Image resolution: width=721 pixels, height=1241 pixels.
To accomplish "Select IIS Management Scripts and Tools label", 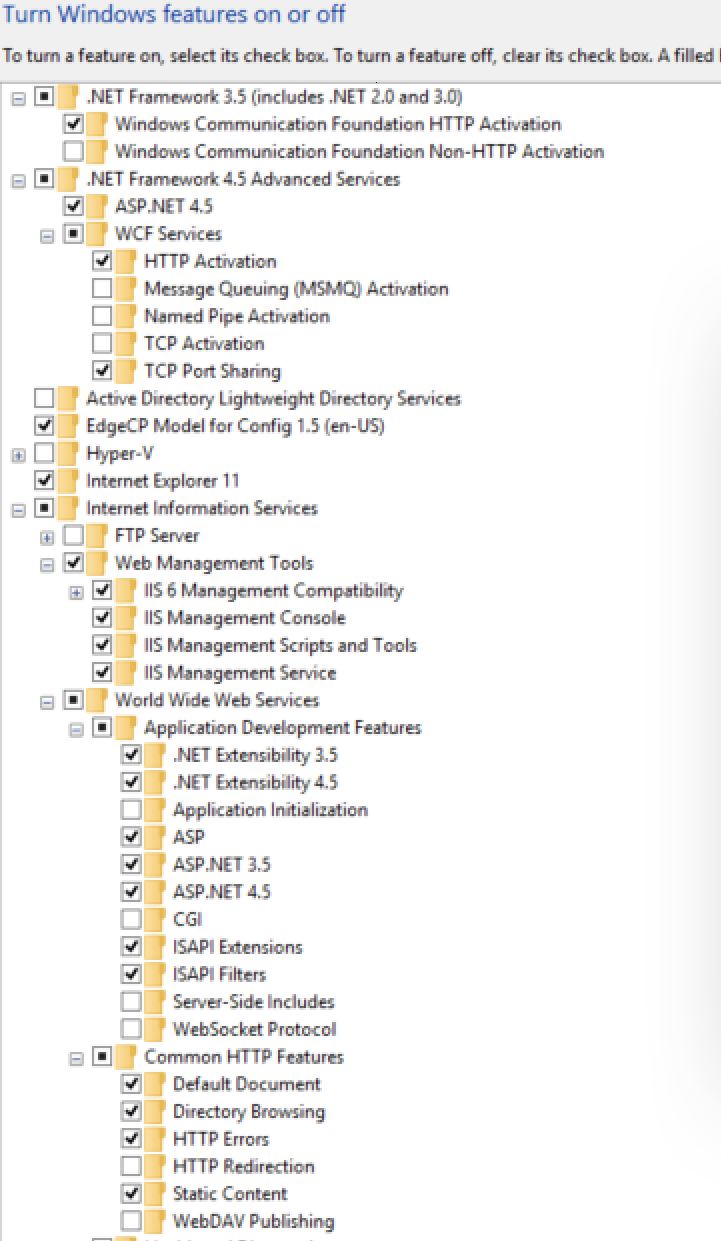I will 280,645.
